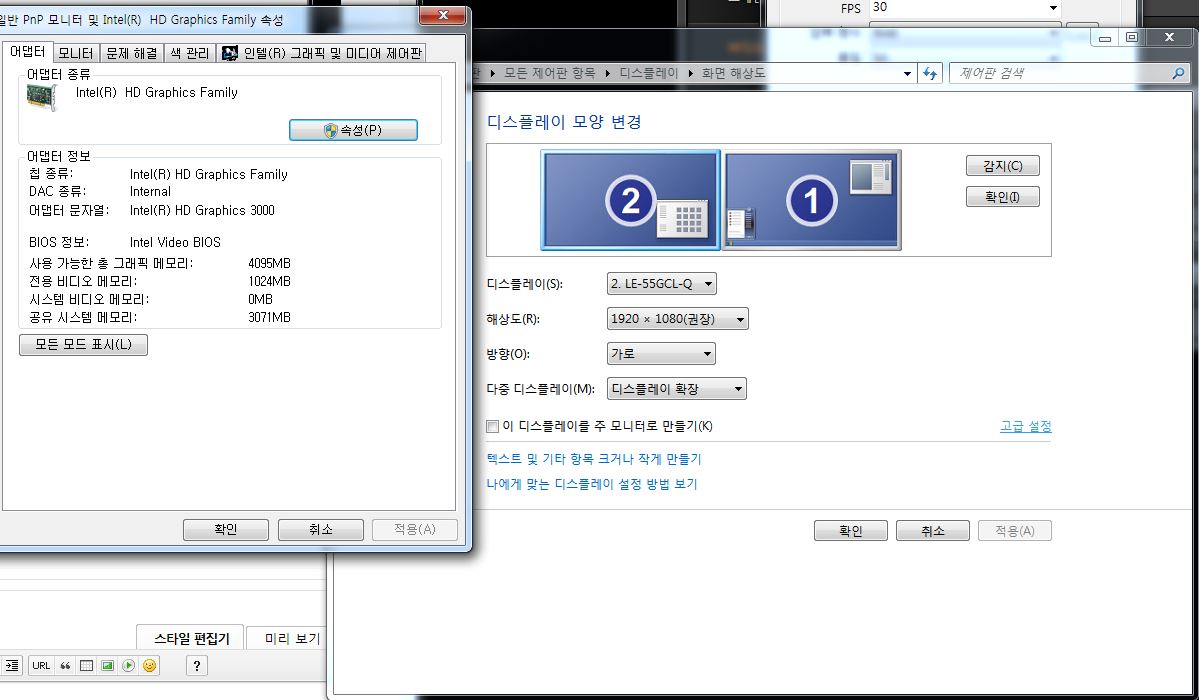This screenshot has width=1199, height=700.
Task: Click the magnifier icon in 제어판 검색
Action: click(1178, 73)
